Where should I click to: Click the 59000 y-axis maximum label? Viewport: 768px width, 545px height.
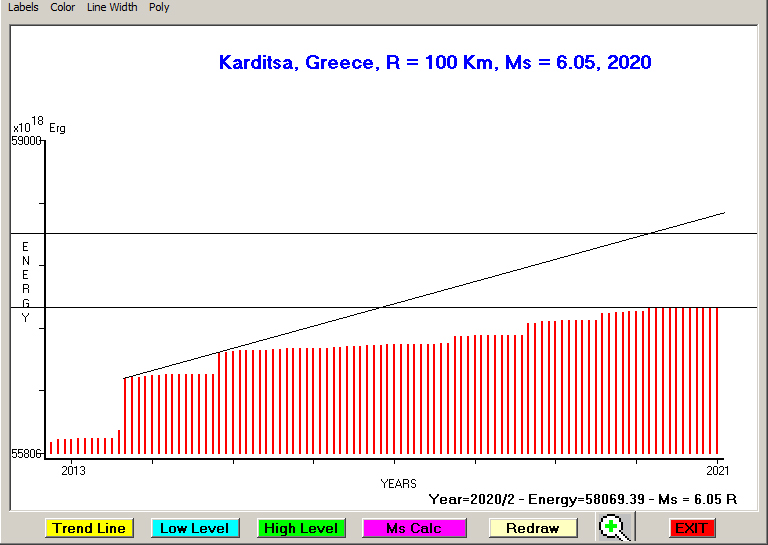pos(26,141)
